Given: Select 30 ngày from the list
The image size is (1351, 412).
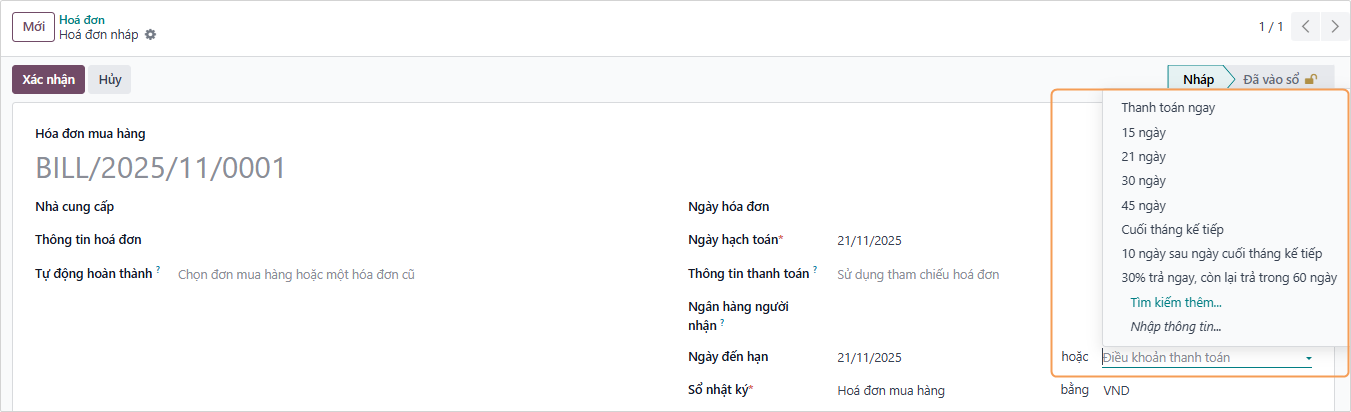Looking at the screenshot, I should (1143, 181).
